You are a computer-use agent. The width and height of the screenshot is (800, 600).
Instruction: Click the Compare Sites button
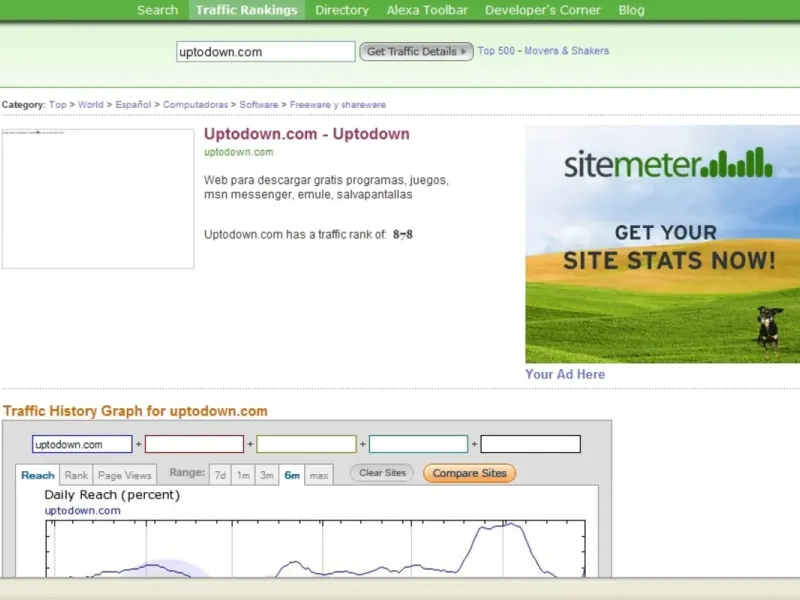(469, 473)
